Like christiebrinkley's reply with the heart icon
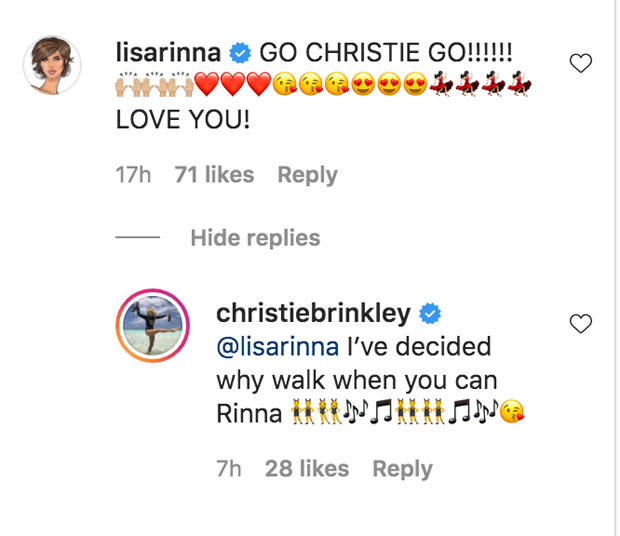Screen dimensions: 620x536 (580, 323)
